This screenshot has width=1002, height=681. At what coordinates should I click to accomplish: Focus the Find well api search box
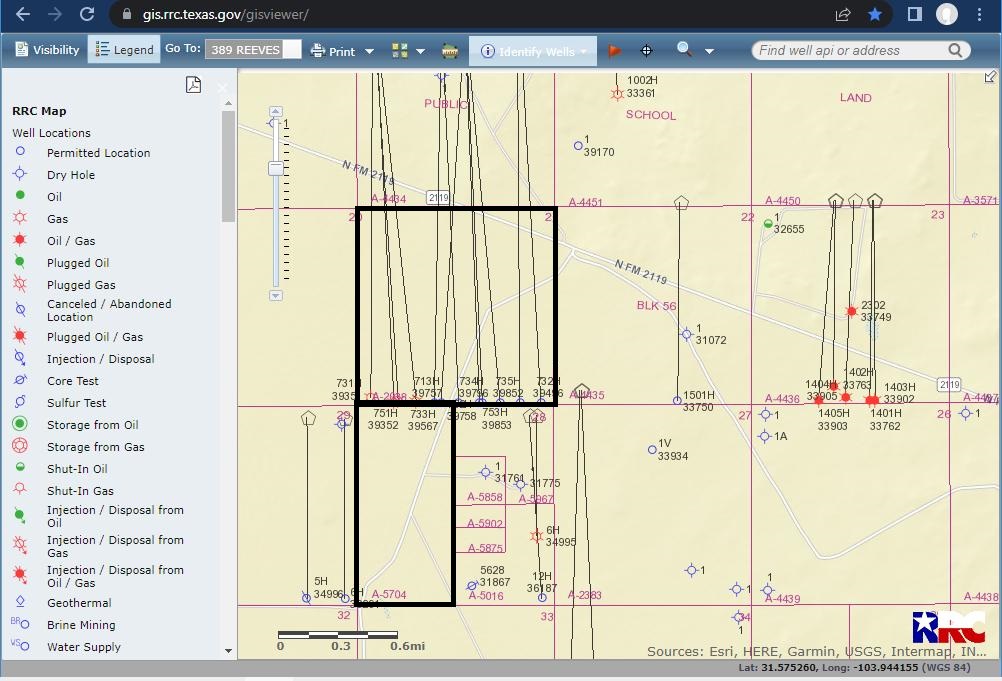click(850, 50)
